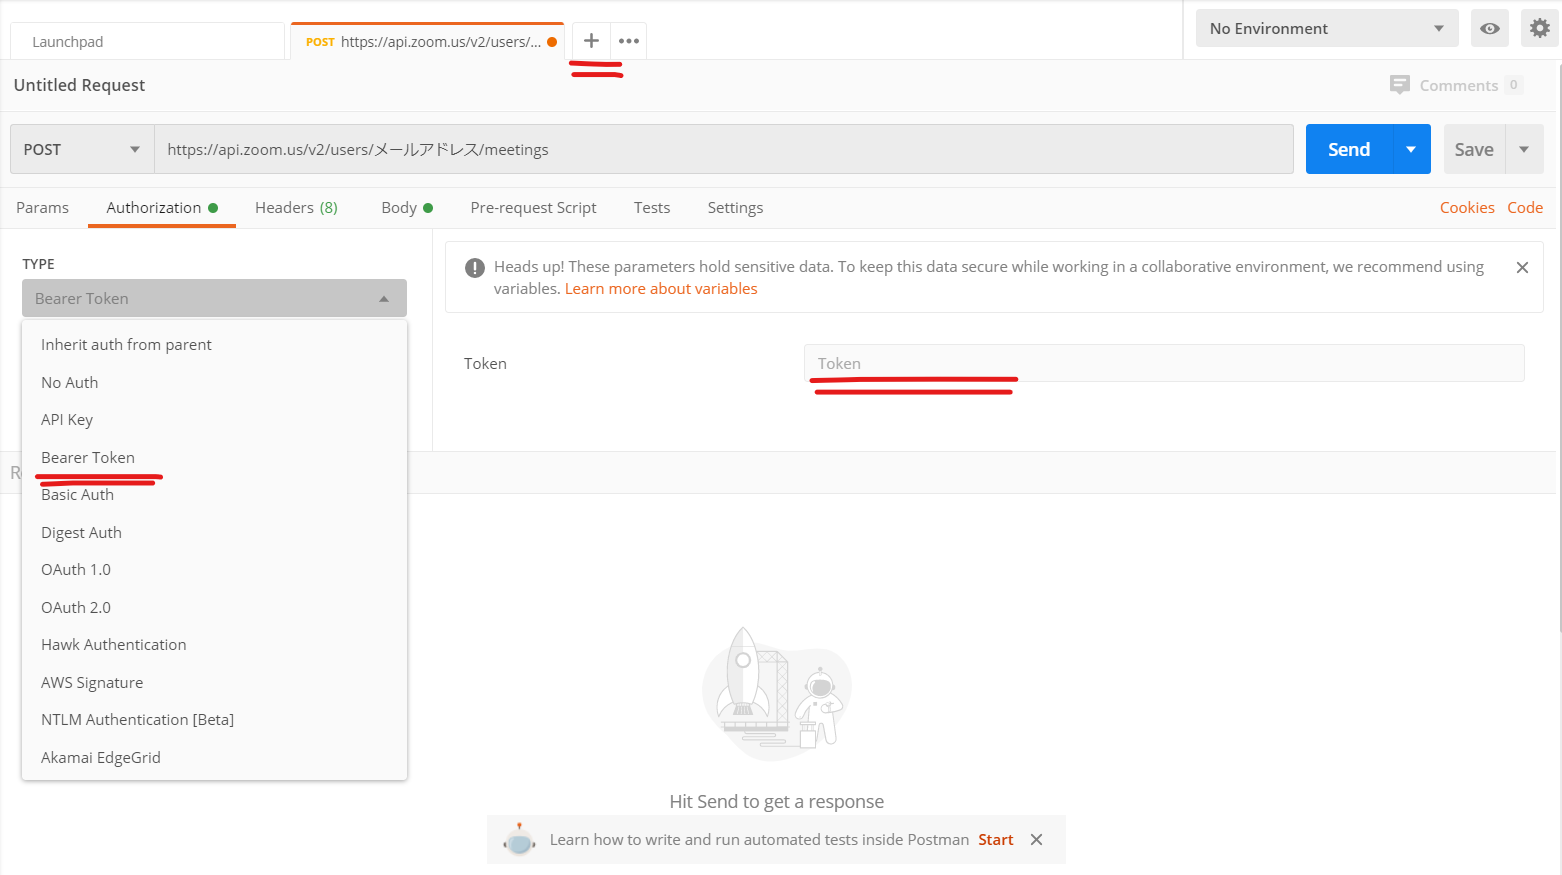Select the Authorization tab
Screen dimensions: 1562x875
pyautogui.click(x=161, y=207)
